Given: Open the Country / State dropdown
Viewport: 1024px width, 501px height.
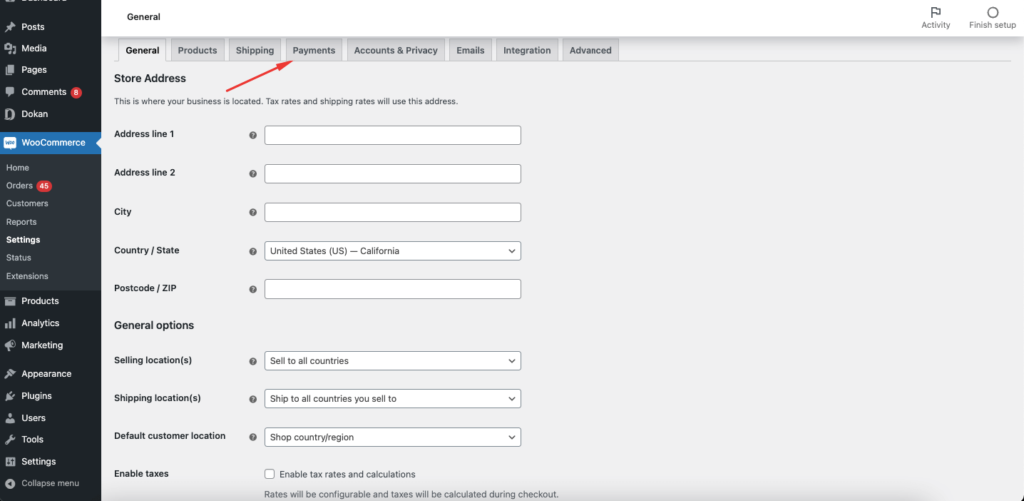Looking at the screenshot, I should click(392, 251).
